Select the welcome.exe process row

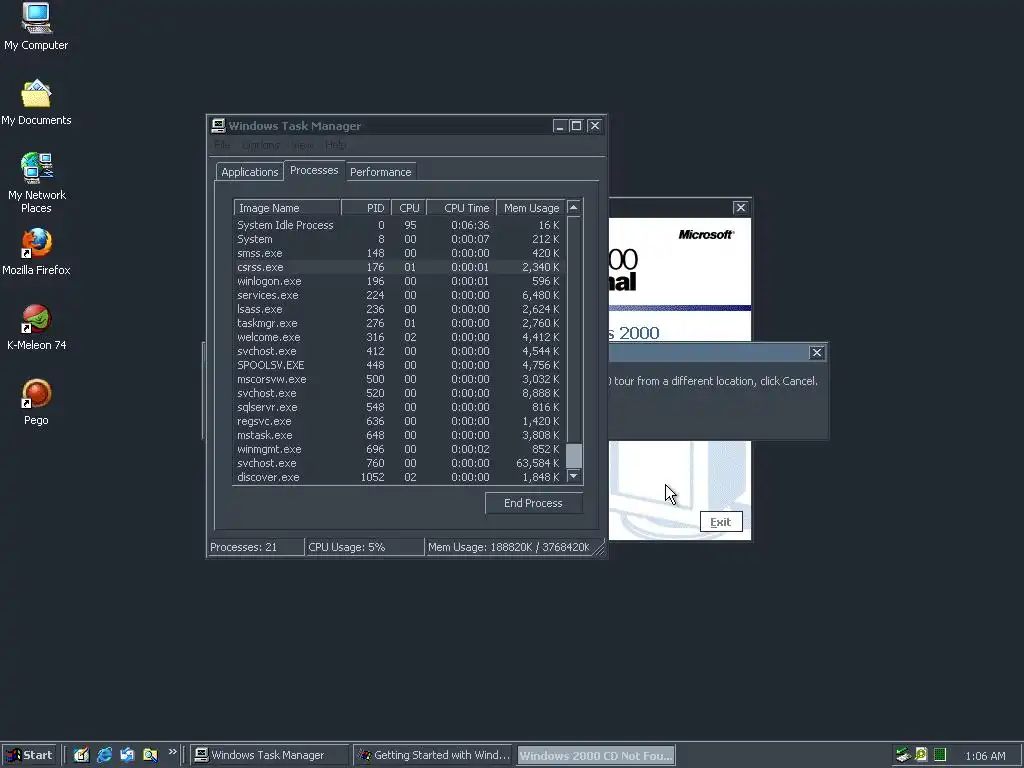(399, 337)
